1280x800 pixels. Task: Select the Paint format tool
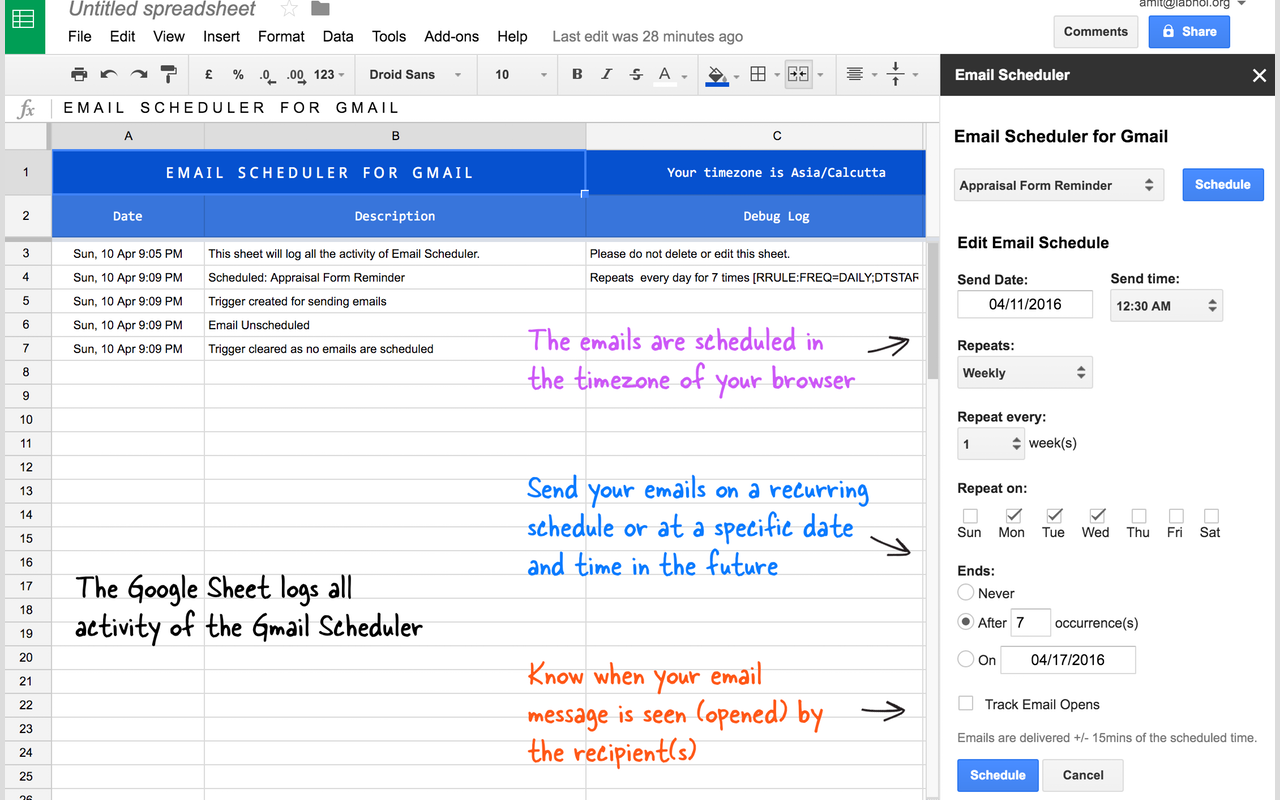(x=167, y=74)
